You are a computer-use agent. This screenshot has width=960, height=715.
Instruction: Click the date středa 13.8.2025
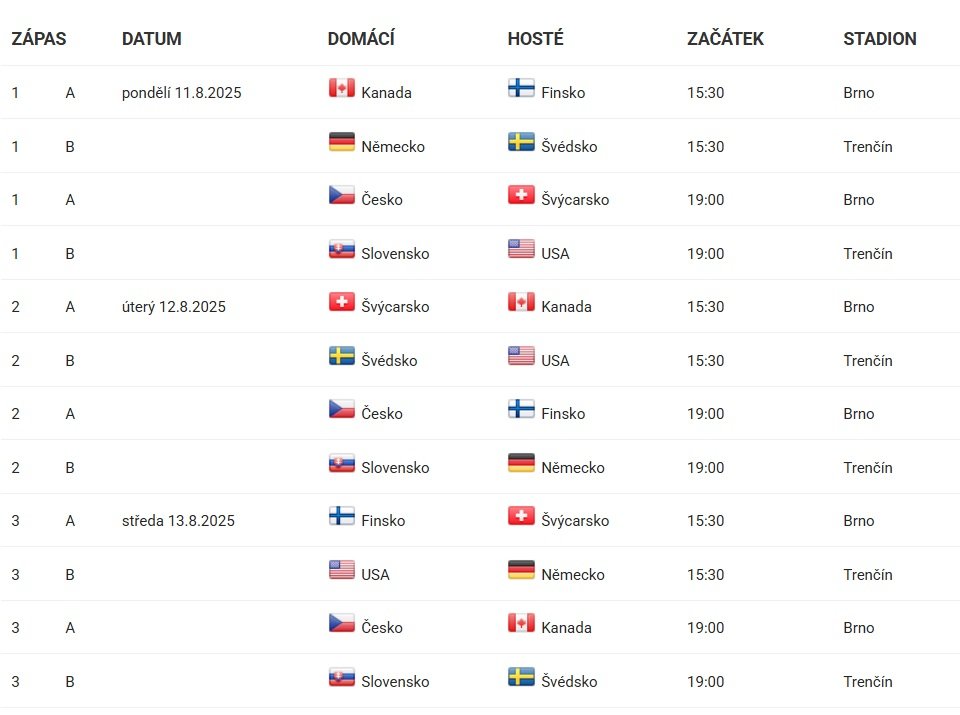[178, 521]
